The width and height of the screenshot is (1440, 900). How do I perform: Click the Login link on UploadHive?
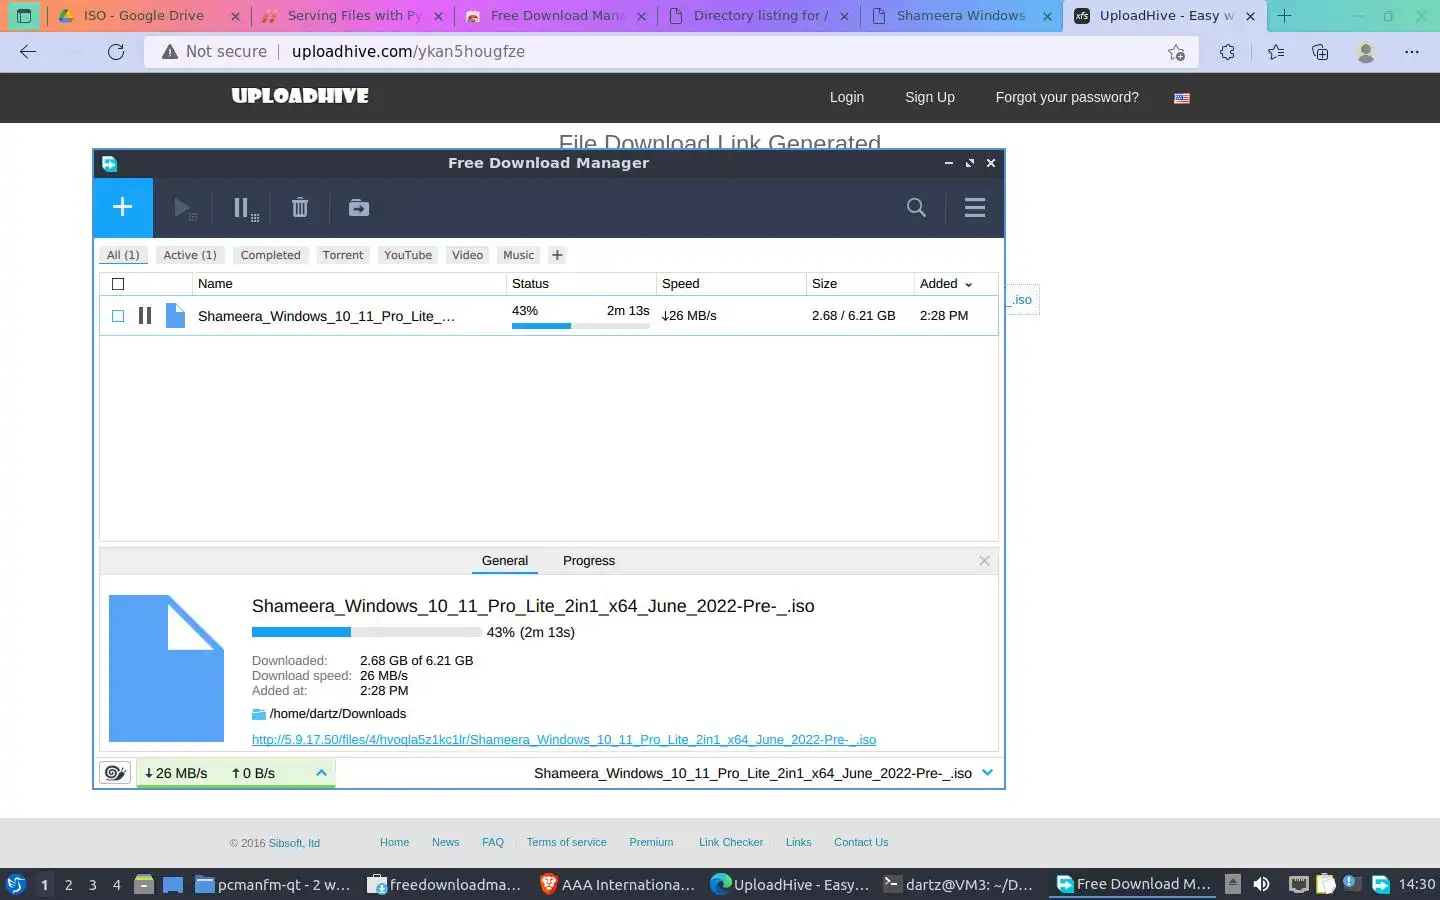point(847,97)
